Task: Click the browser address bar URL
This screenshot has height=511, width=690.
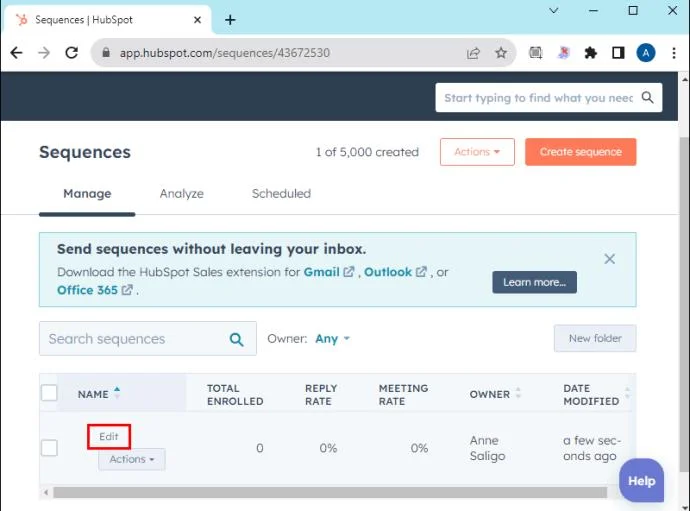Action: click(x=225, y=53)
